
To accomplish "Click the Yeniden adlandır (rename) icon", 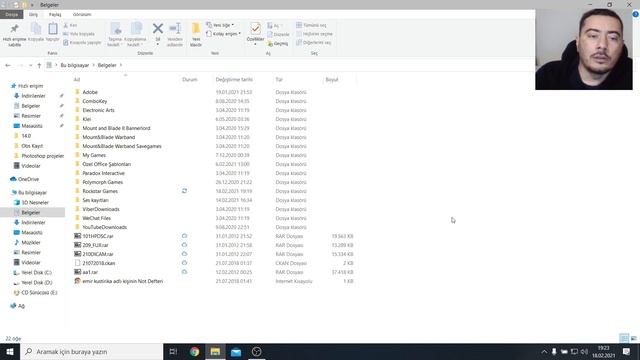I will (x=175, y=29).
